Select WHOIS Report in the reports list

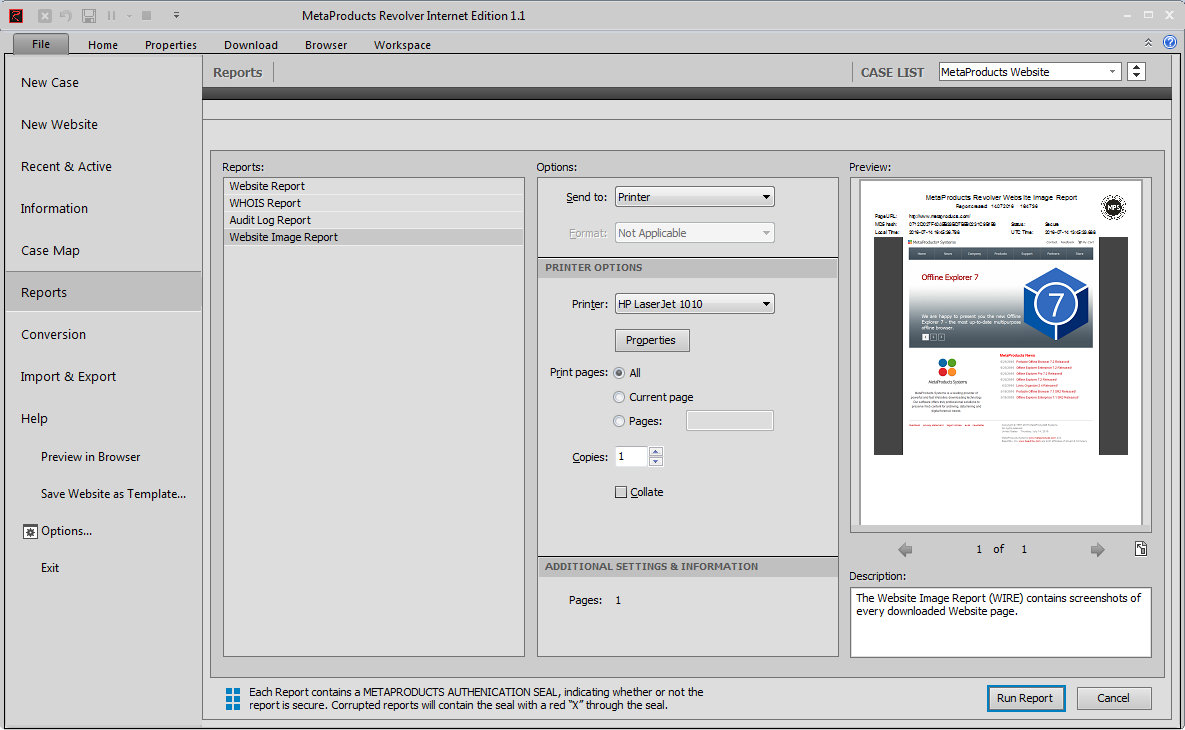click(x=265, y=203)
